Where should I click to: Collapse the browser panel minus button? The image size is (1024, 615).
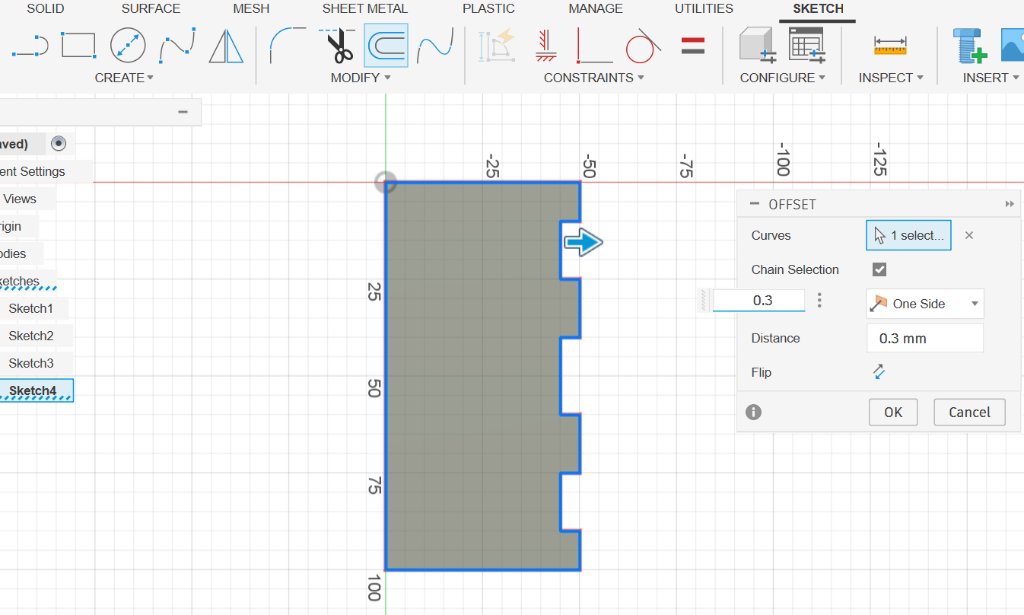(183, 112)
